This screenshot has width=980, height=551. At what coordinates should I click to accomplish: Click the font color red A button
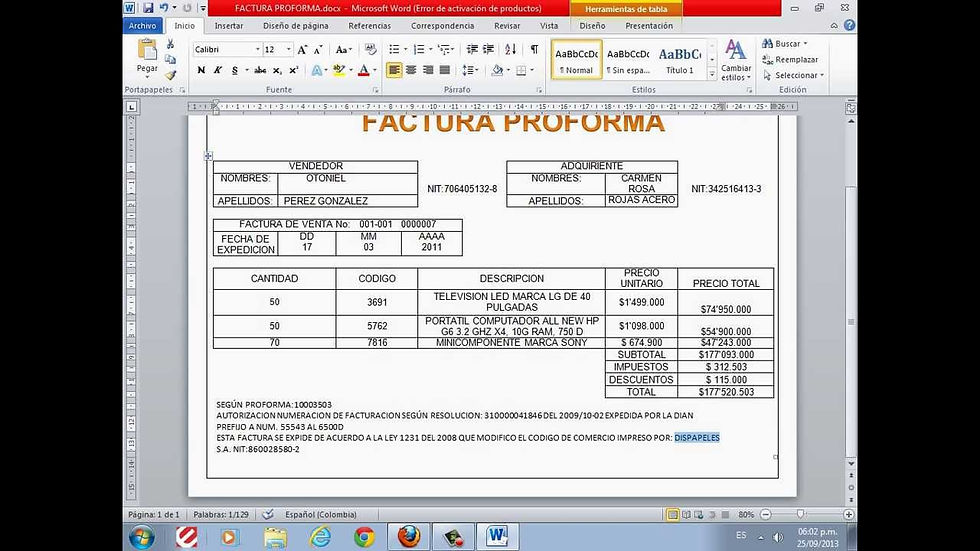pyautogui.click(x=364, y=71)
